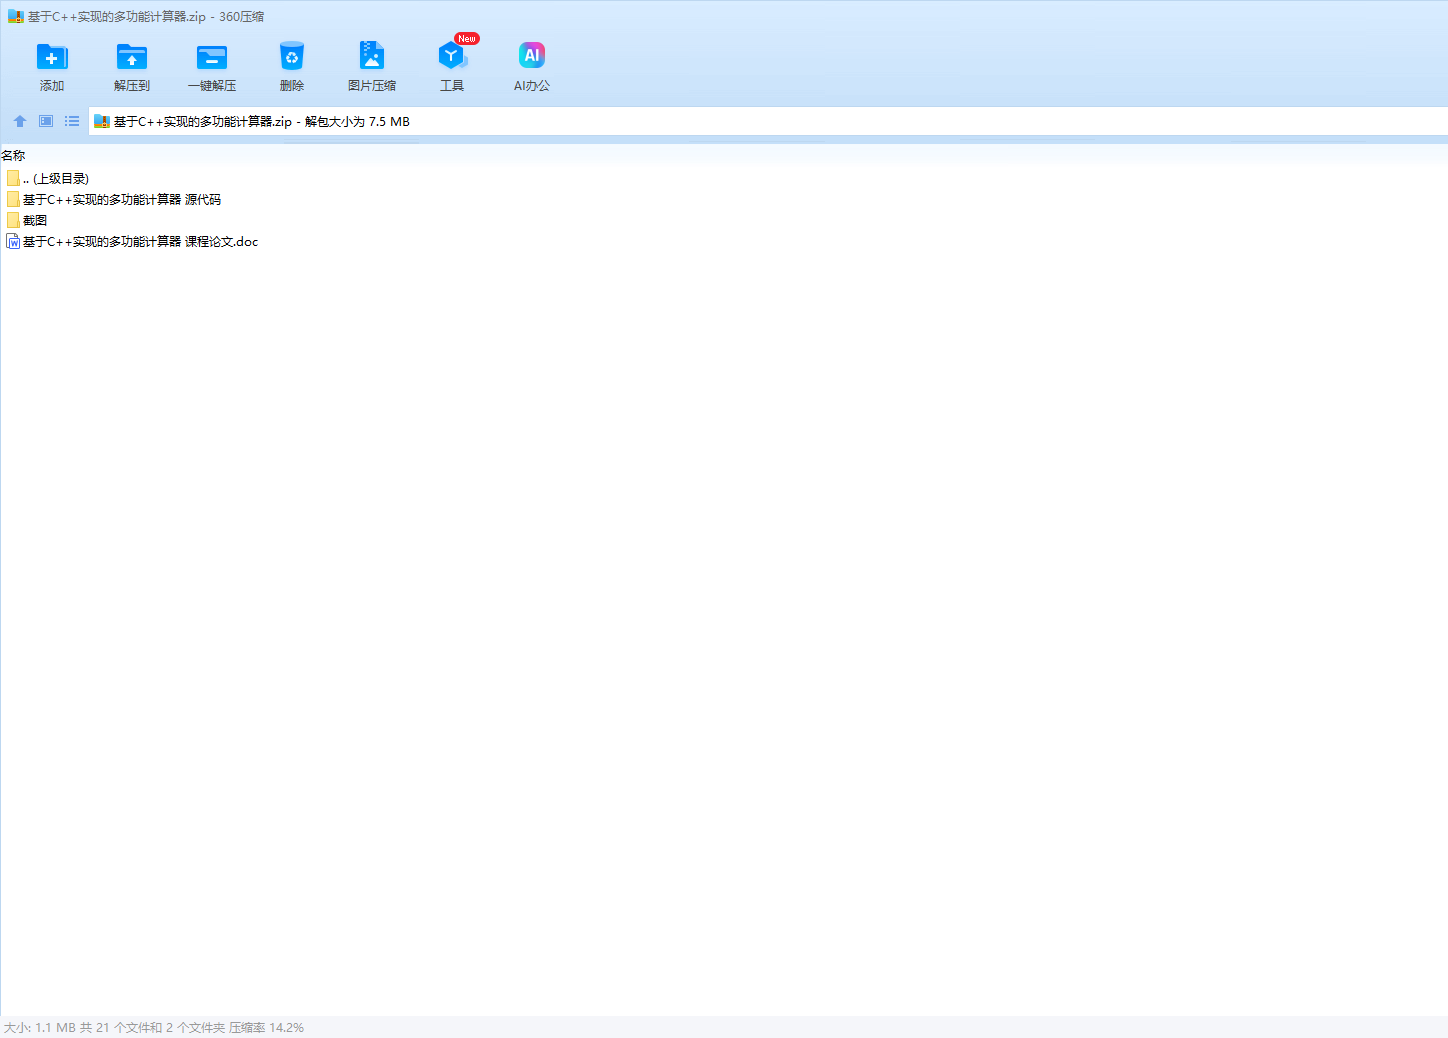Screen dimensions: 1448x1038
Task: Click the 名称 column header
Action: tap(13, 155)
